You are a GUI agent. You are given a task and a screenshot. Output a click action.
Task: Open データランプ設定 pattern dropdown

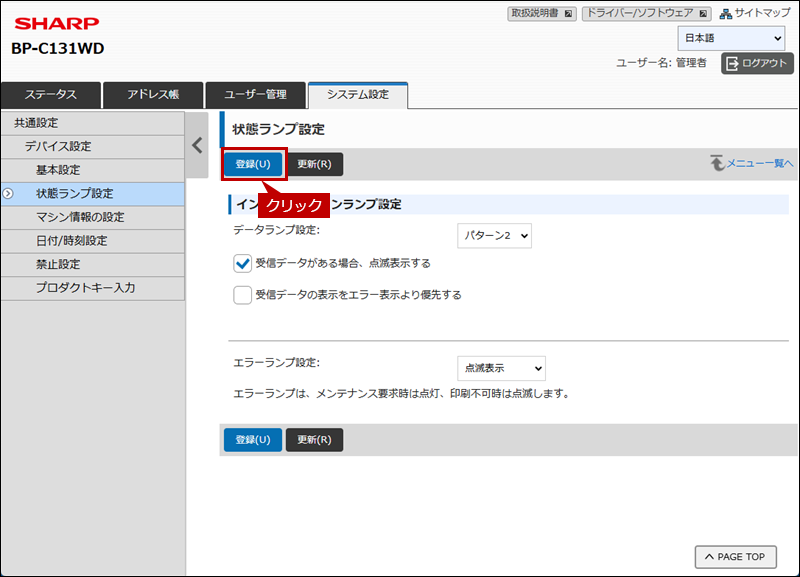[494, 236]
